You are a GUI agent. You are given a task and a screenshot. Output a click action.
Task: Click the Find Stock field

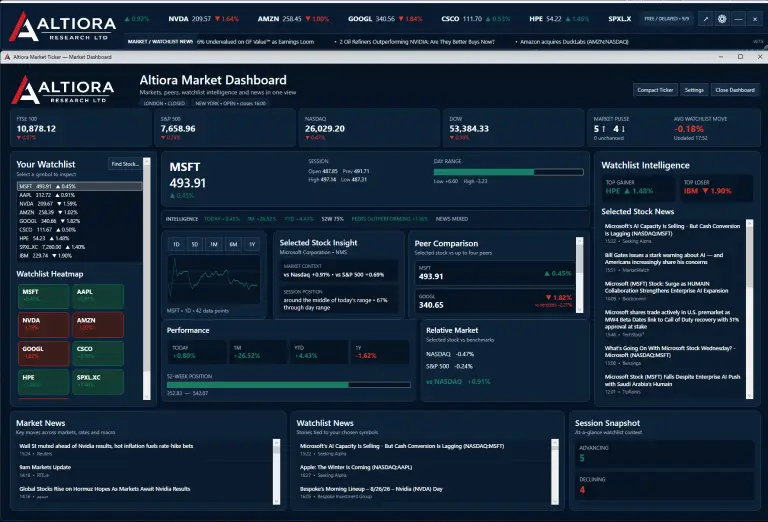pyautogui.click(x=124, y=164)
